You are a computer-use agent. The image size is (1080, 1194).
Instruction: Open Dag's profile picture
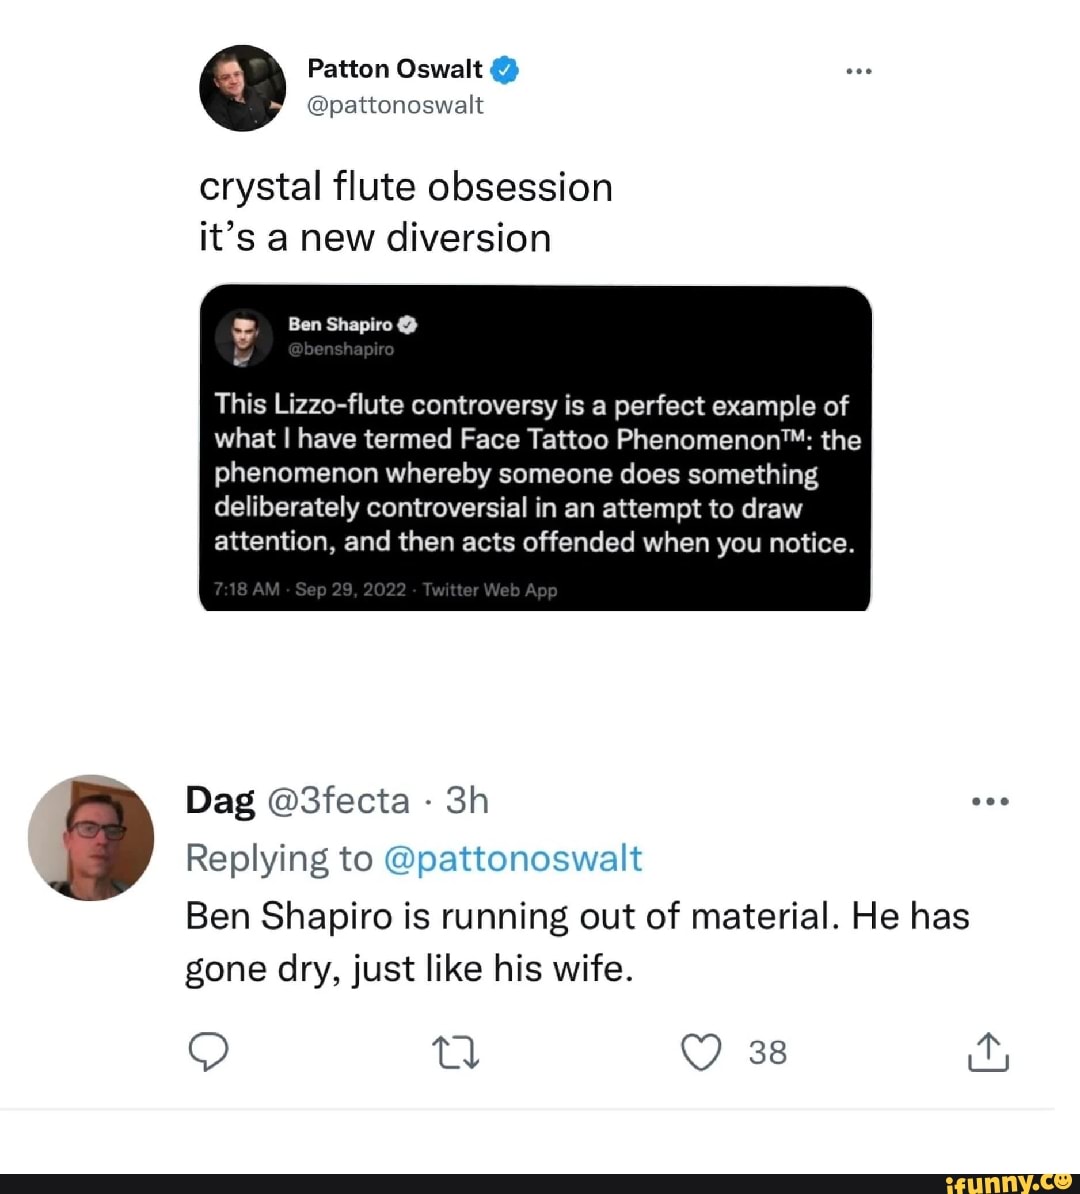click(x=91, y=837)
